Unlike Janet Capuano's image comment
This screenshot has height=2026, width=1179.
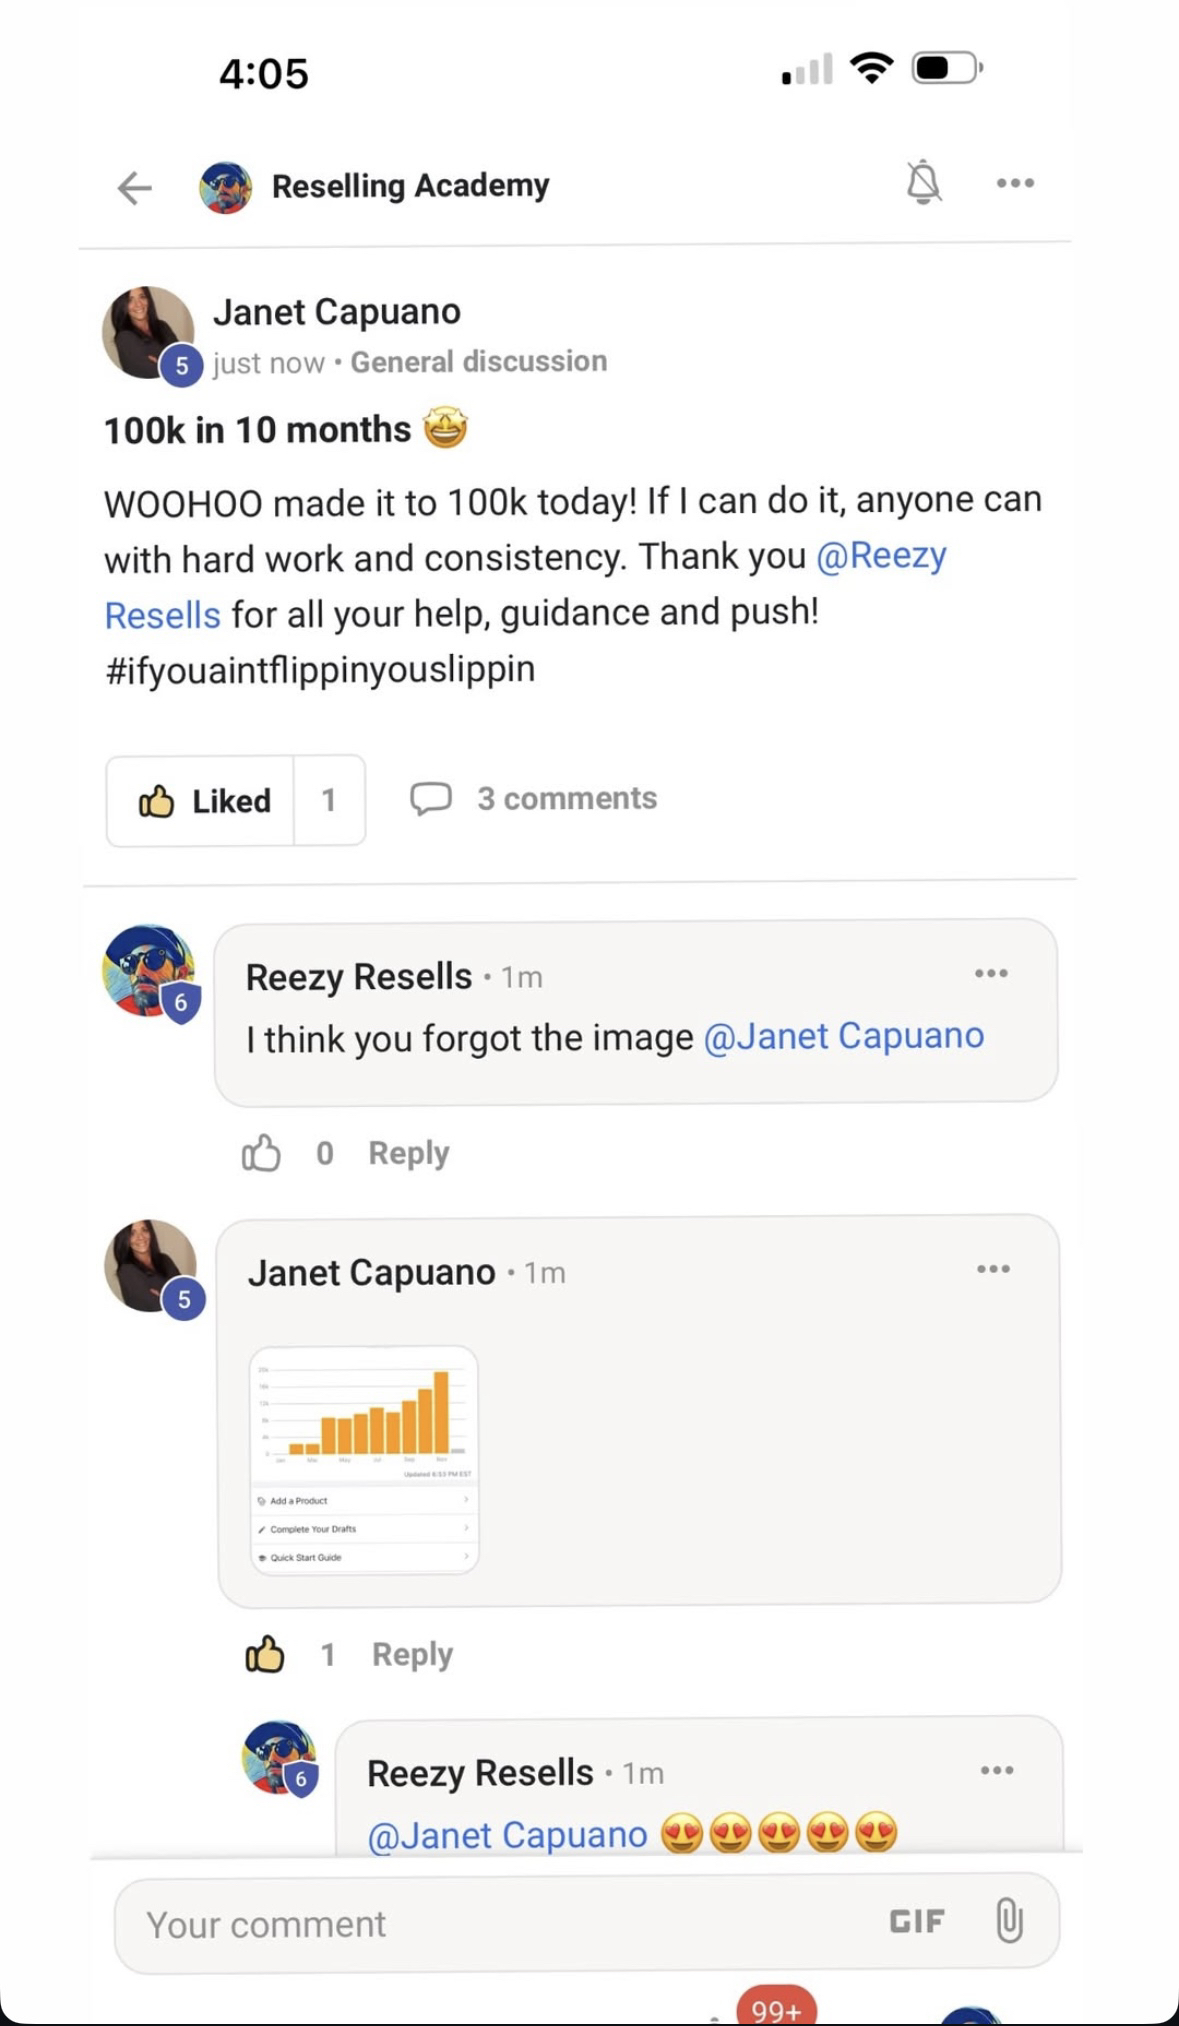[x=264, y=1654]
